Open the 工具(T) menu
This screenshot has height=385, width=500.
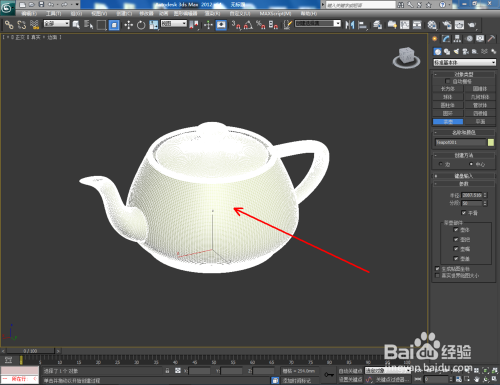(x=53, y=14)
